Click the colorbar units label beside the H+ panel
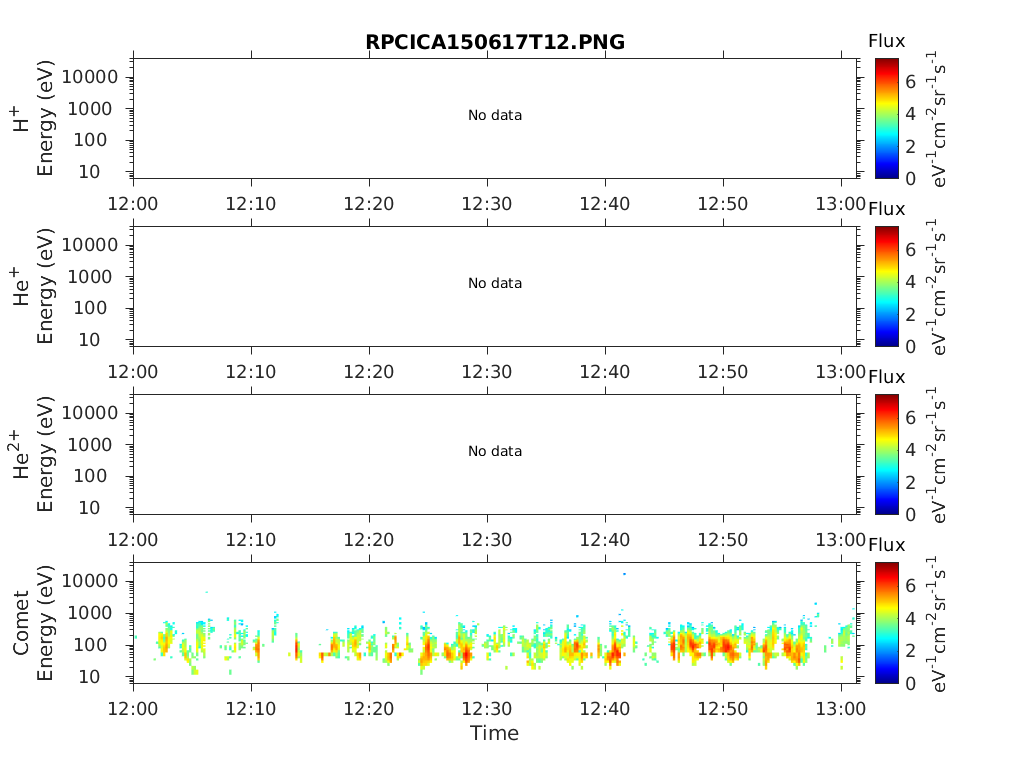This screenshot has height=768, width=1024. tap(936, 120)
